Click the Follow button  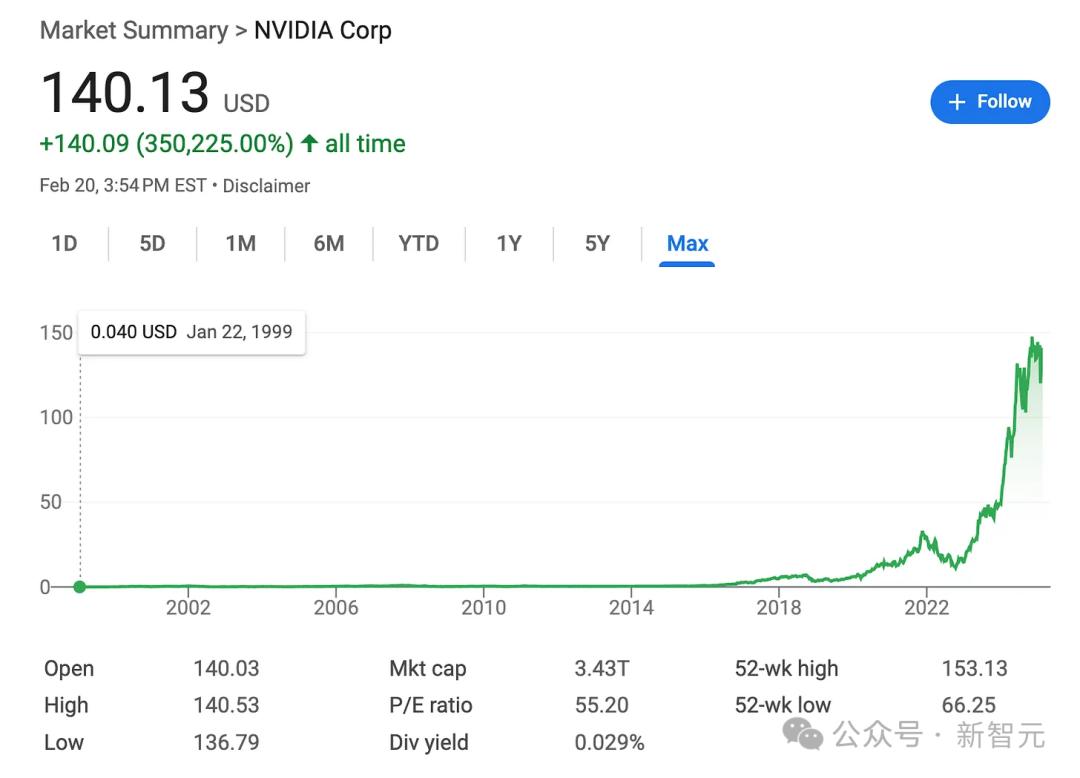(x=989, y=102)
